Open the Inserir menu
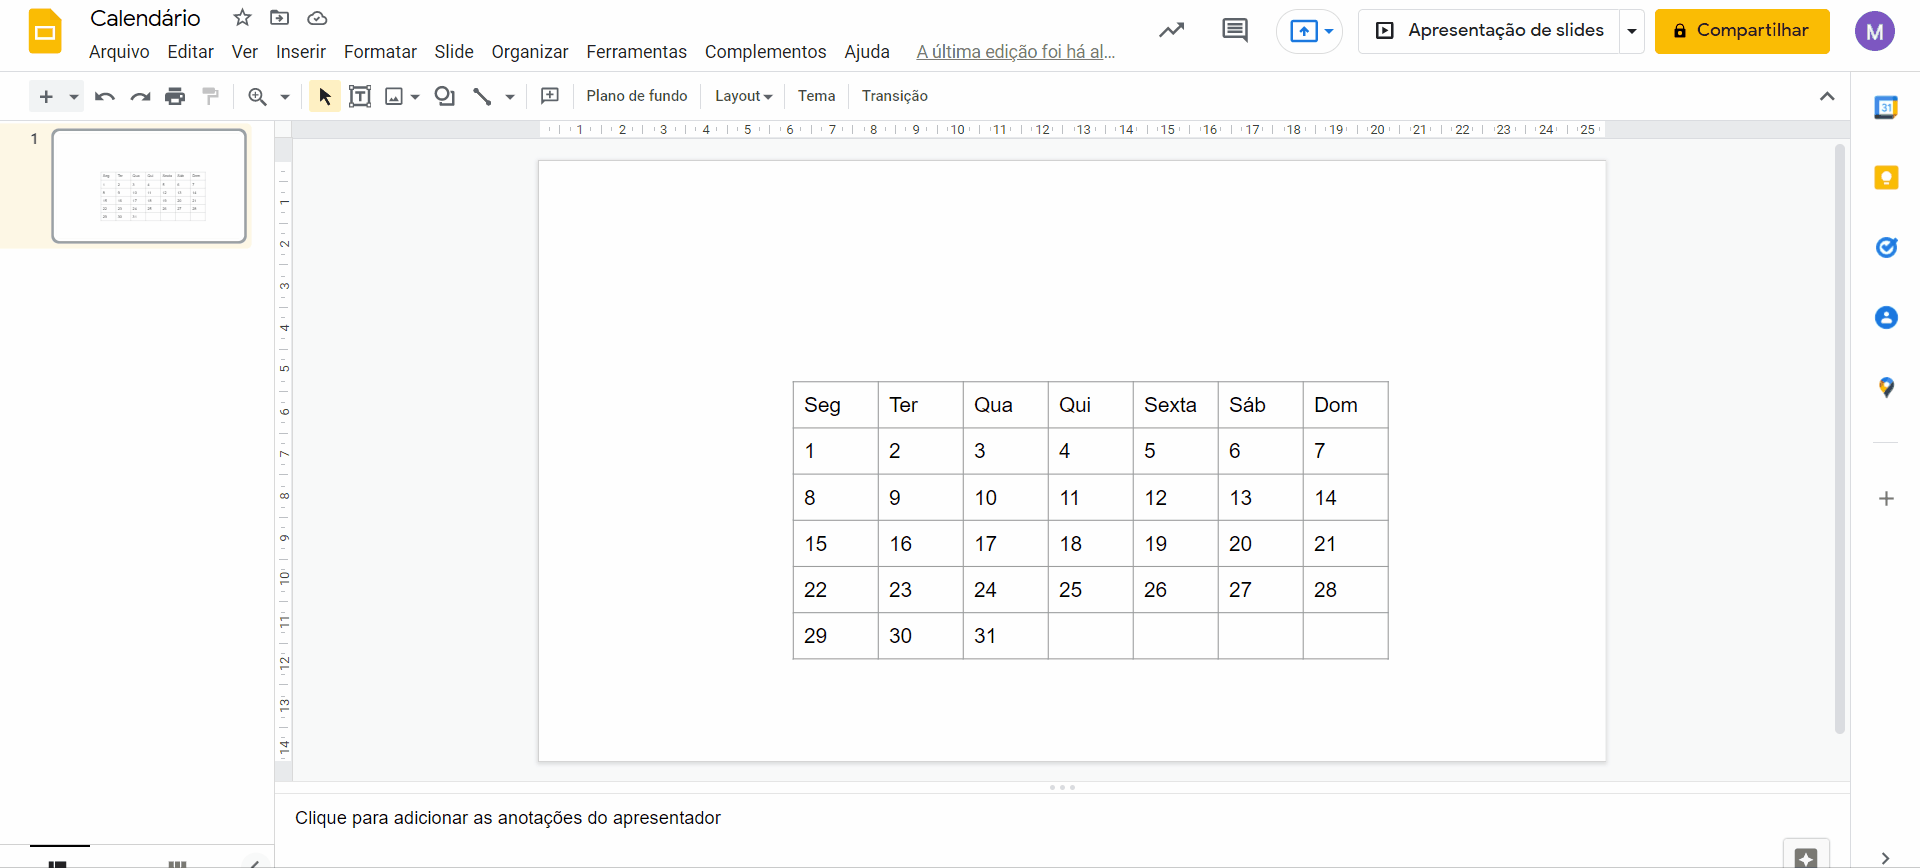This screenshot has height=868, width=1920. 301,52
